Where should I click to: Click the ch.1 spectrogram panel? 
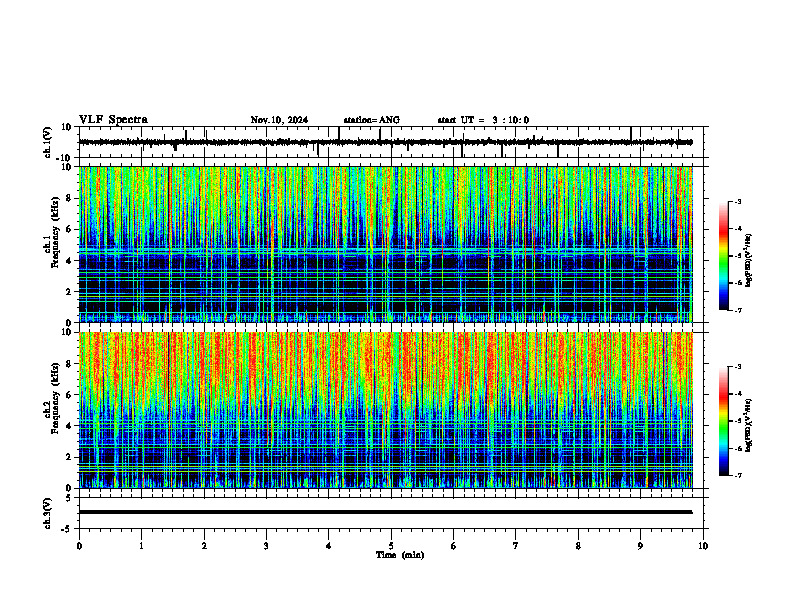click(386, 244)
